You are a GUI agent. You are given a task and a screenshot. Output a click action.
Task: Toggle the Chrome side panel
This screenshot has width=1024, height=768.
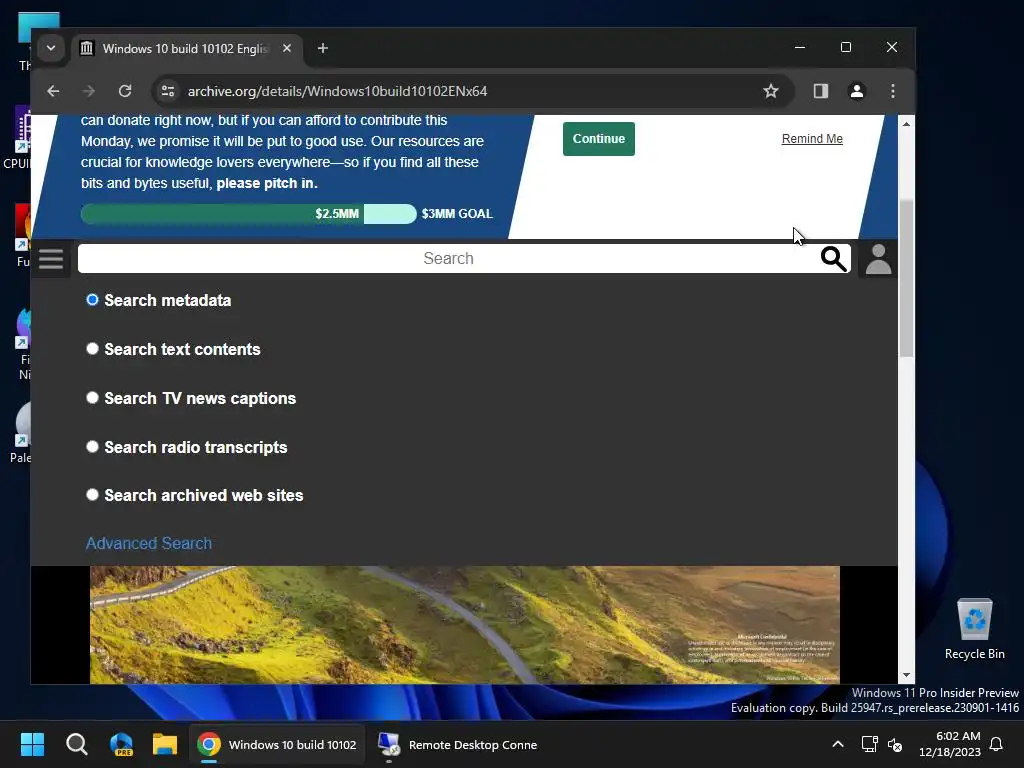pos(821,91)
